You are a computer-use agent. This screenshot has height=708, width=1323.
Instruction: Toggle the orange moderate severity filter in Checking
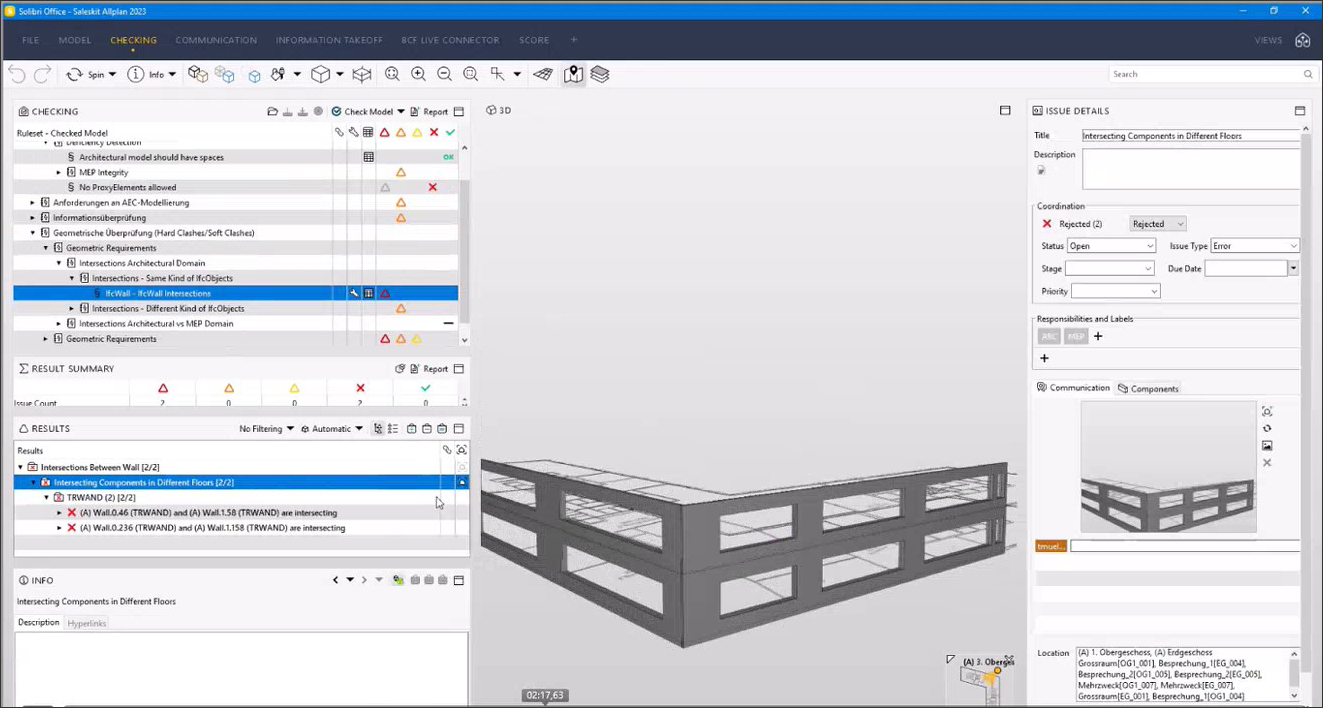401,133
